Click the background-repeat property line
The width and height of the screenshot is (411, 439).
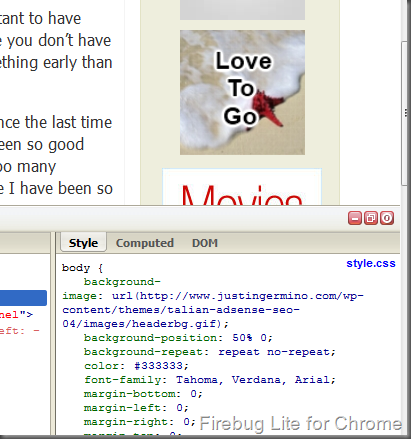click(210, 352)
